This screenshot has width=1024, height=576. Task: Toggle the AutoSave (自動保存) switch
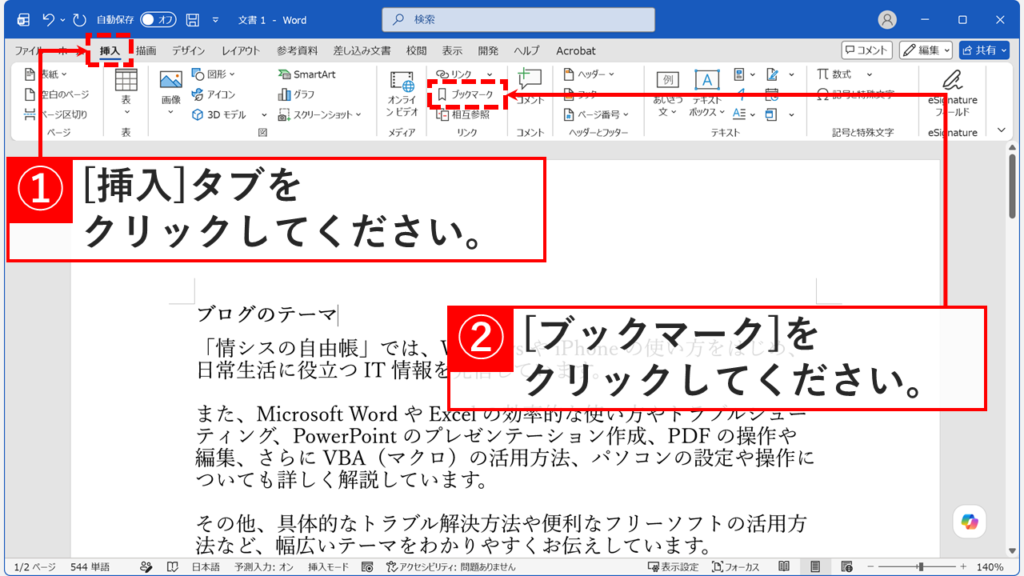coord(157,20)
